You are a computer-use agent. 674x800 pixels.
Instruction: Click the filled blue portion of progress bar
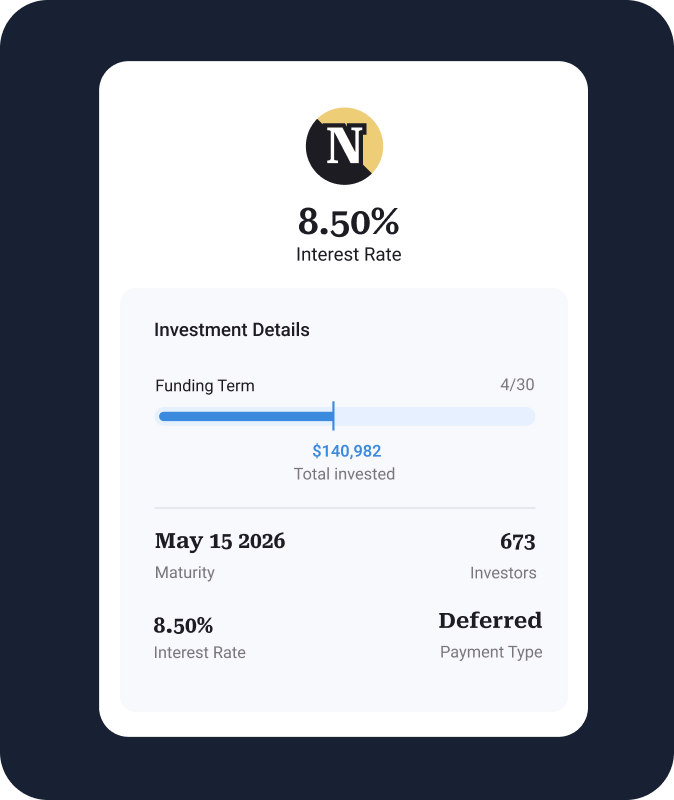pos(246,416)
